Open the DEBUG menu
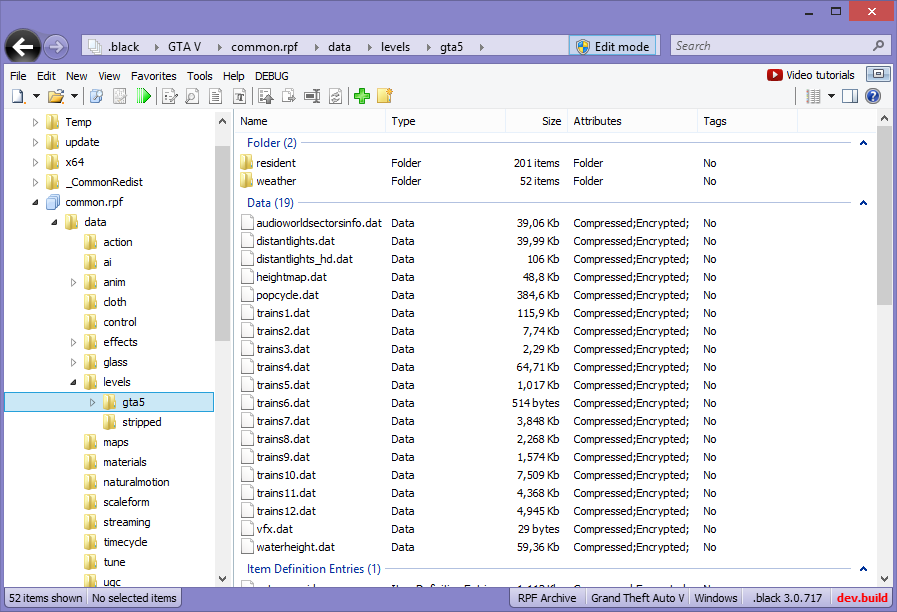Image resolution: width=897 pixels, height=612 pixels. [x=272, y=76]
